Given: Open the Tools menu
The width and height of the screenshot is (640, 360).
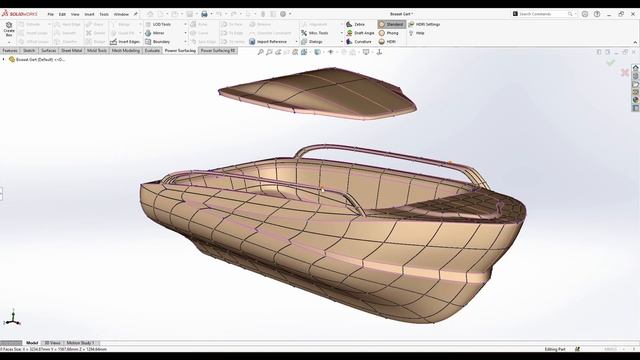Looking at the screenshot, I should pyautogui.click(x=104, y=14).
